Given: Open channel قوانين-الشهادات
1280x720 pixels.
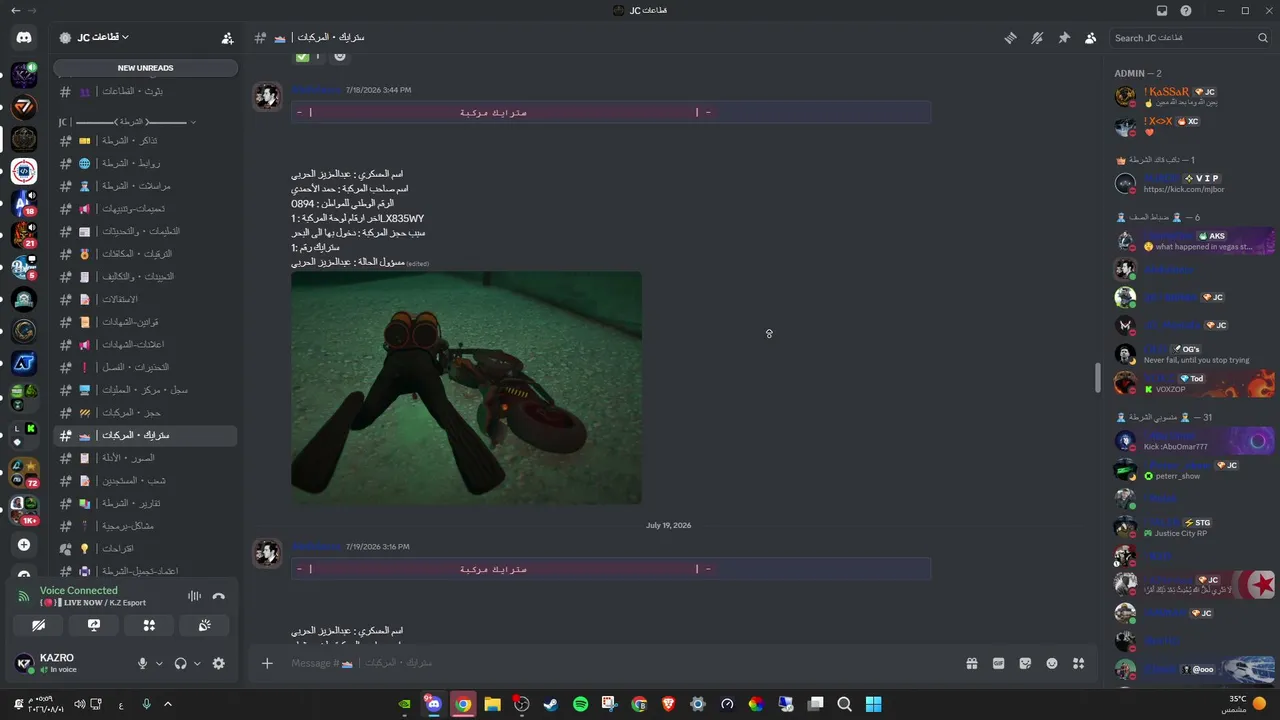Looking at the screenshot, I should tap(146, 322).
